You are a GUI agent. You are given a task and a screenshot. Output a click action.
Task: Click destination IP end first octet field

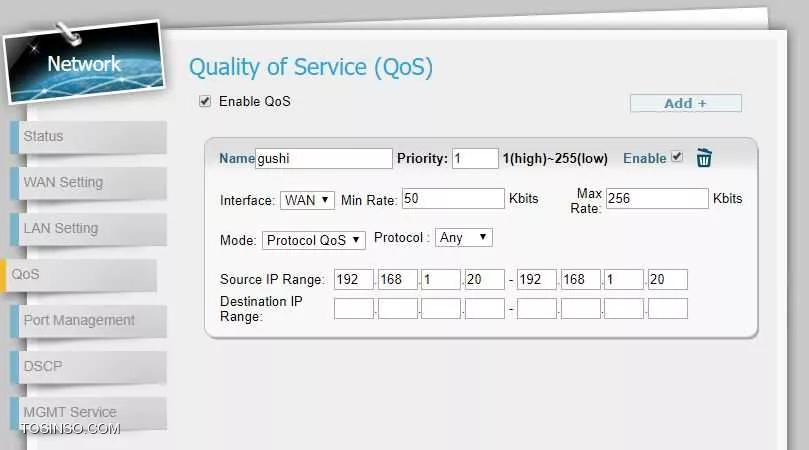[537, 309]
